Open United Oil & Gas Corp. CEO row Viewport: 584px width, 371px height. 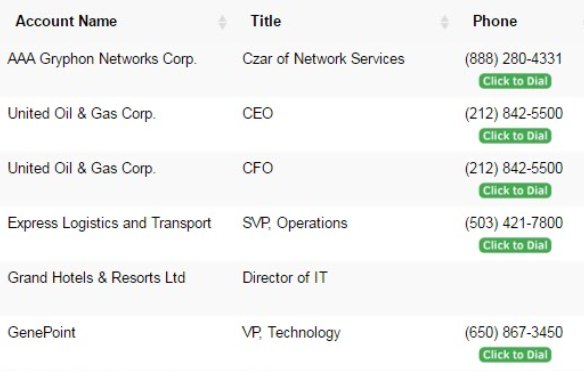(x=82, y=114)
